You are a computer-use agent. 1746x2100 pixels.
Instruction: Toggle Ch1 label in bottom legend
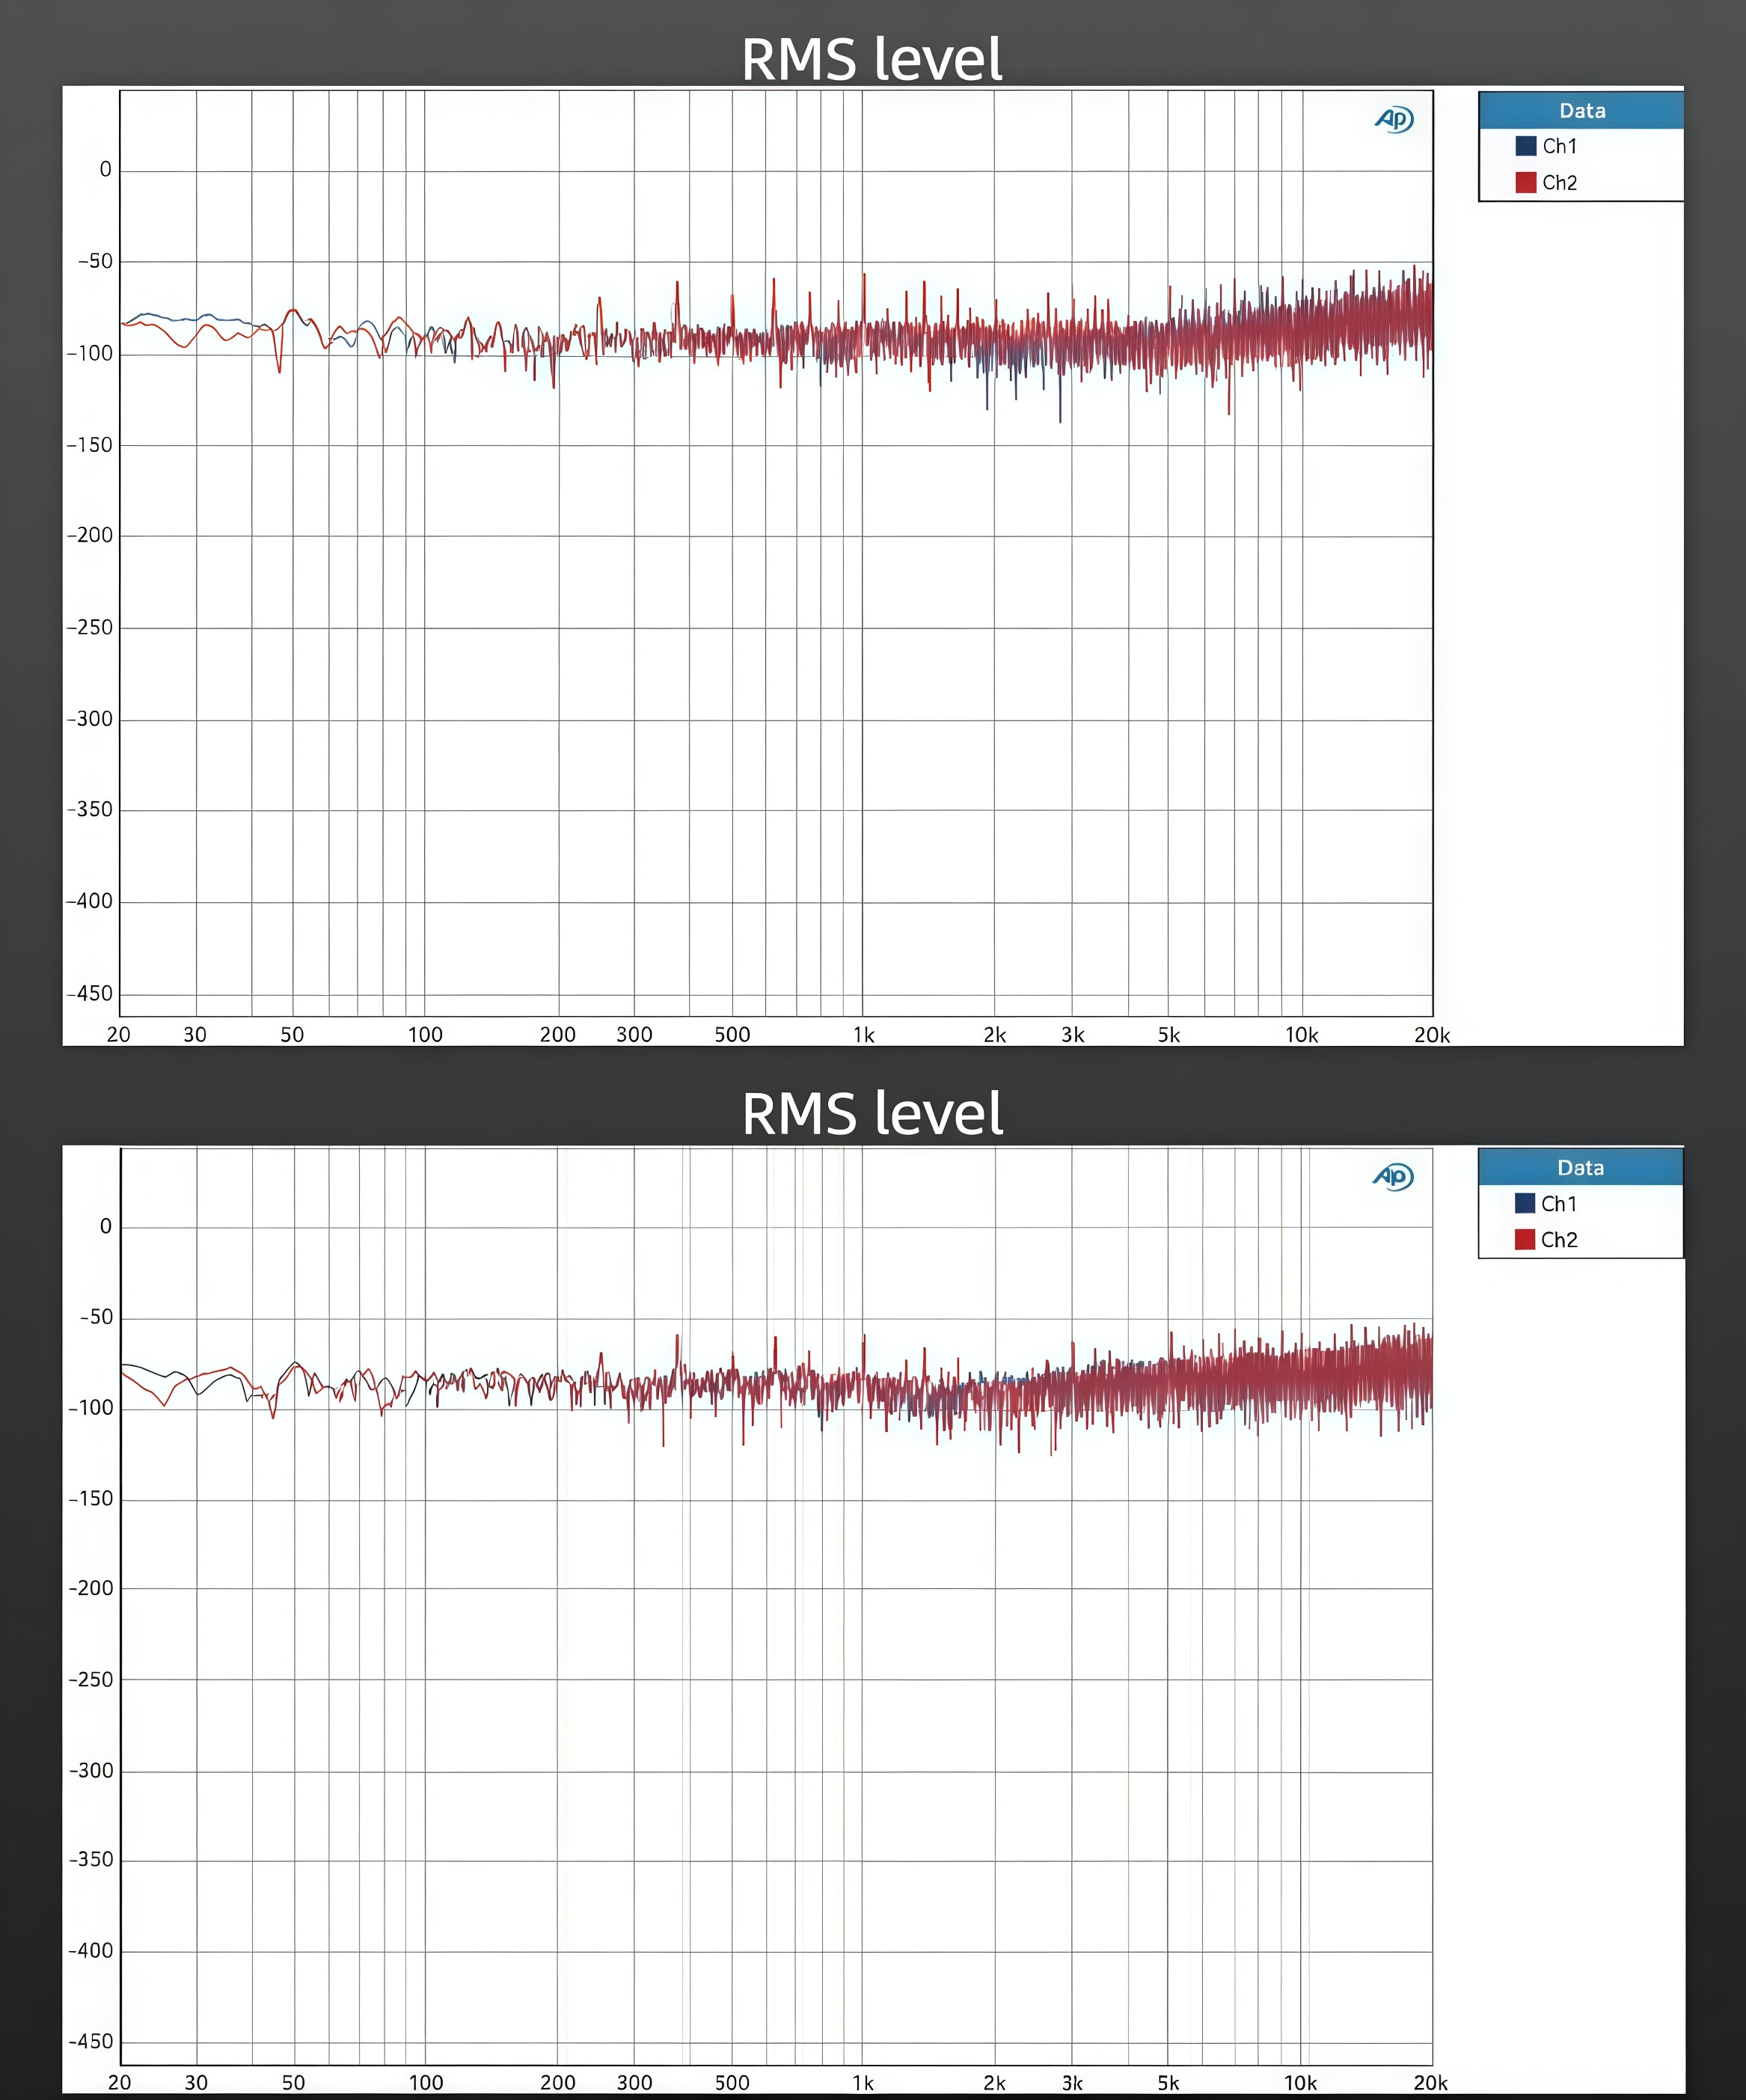(x=1558, y=1203)
